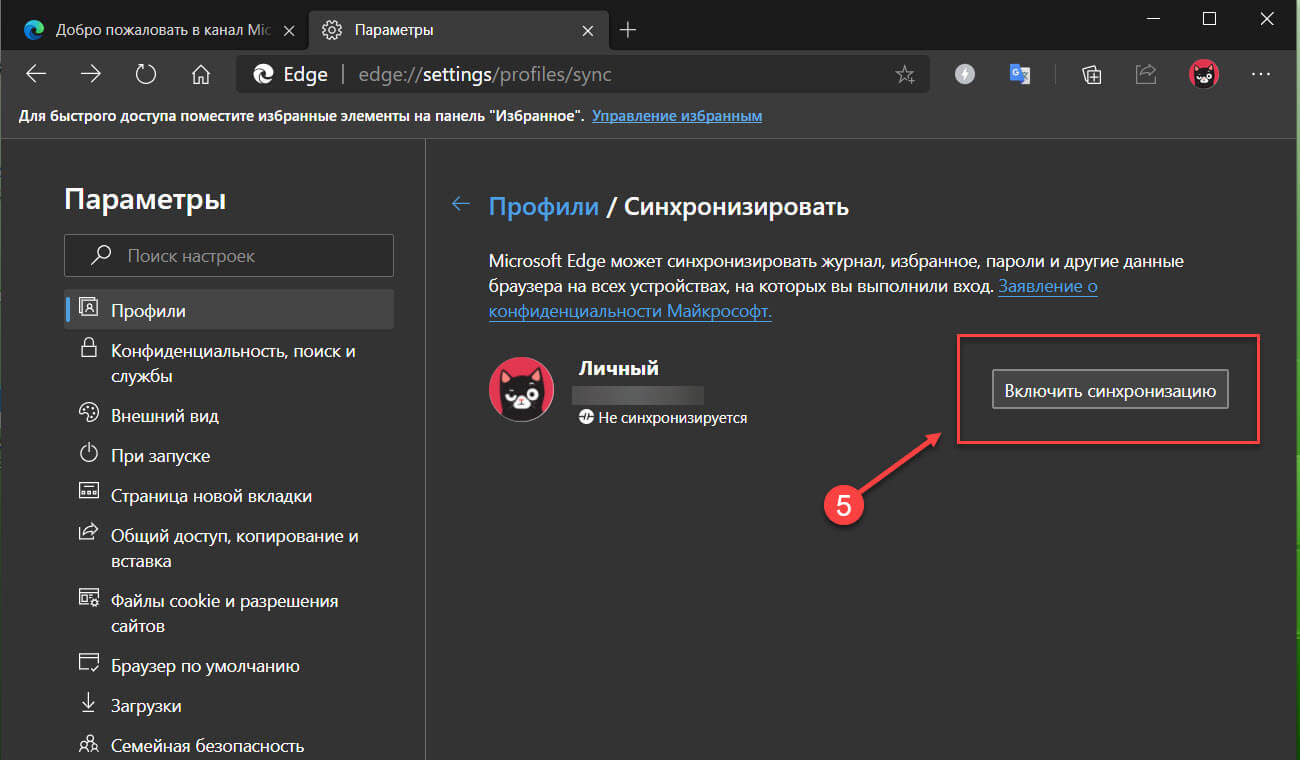Select Профили in the settings sidebar
Image resolution: width=1300 pixels, height=760 pixels.
(229, 310)
